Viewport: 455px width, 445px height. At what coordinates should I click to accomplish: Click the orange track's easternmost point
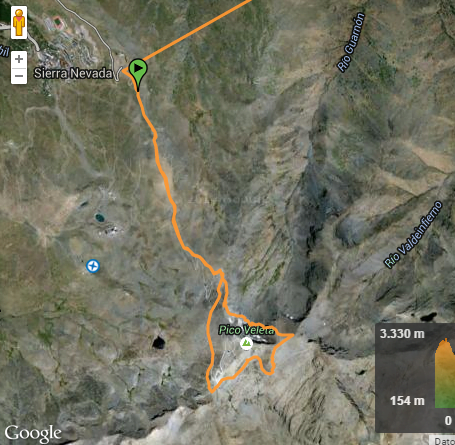click(292, 335)
